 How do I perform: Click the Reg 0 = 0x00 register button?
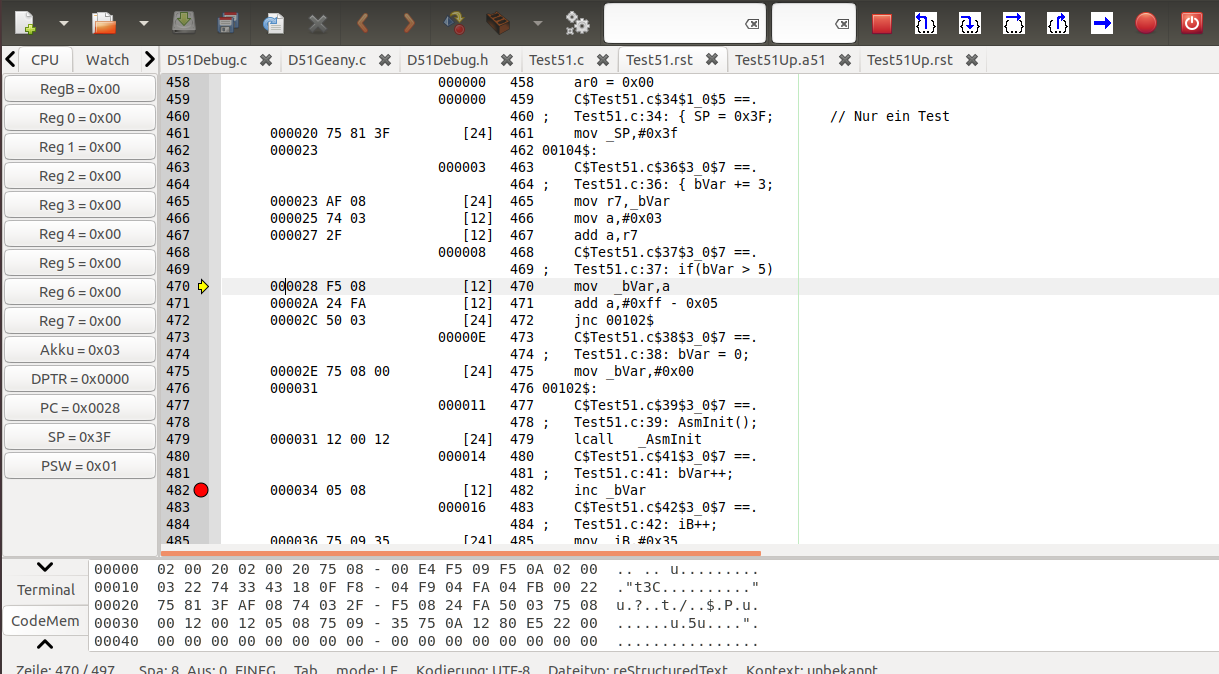click(80, 118)
